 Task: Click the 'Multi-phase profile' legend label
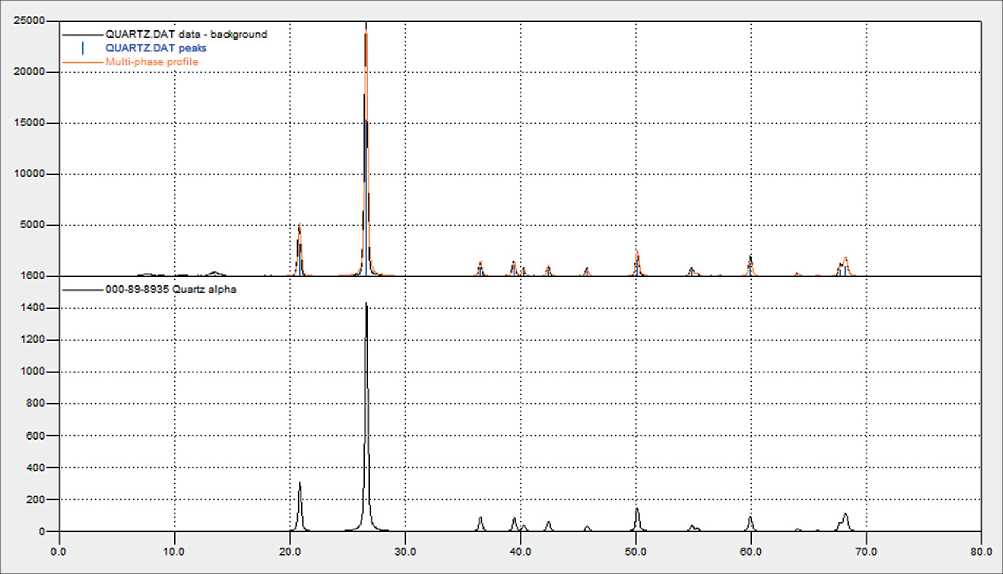pyautogui.click(x=152, y=62)
